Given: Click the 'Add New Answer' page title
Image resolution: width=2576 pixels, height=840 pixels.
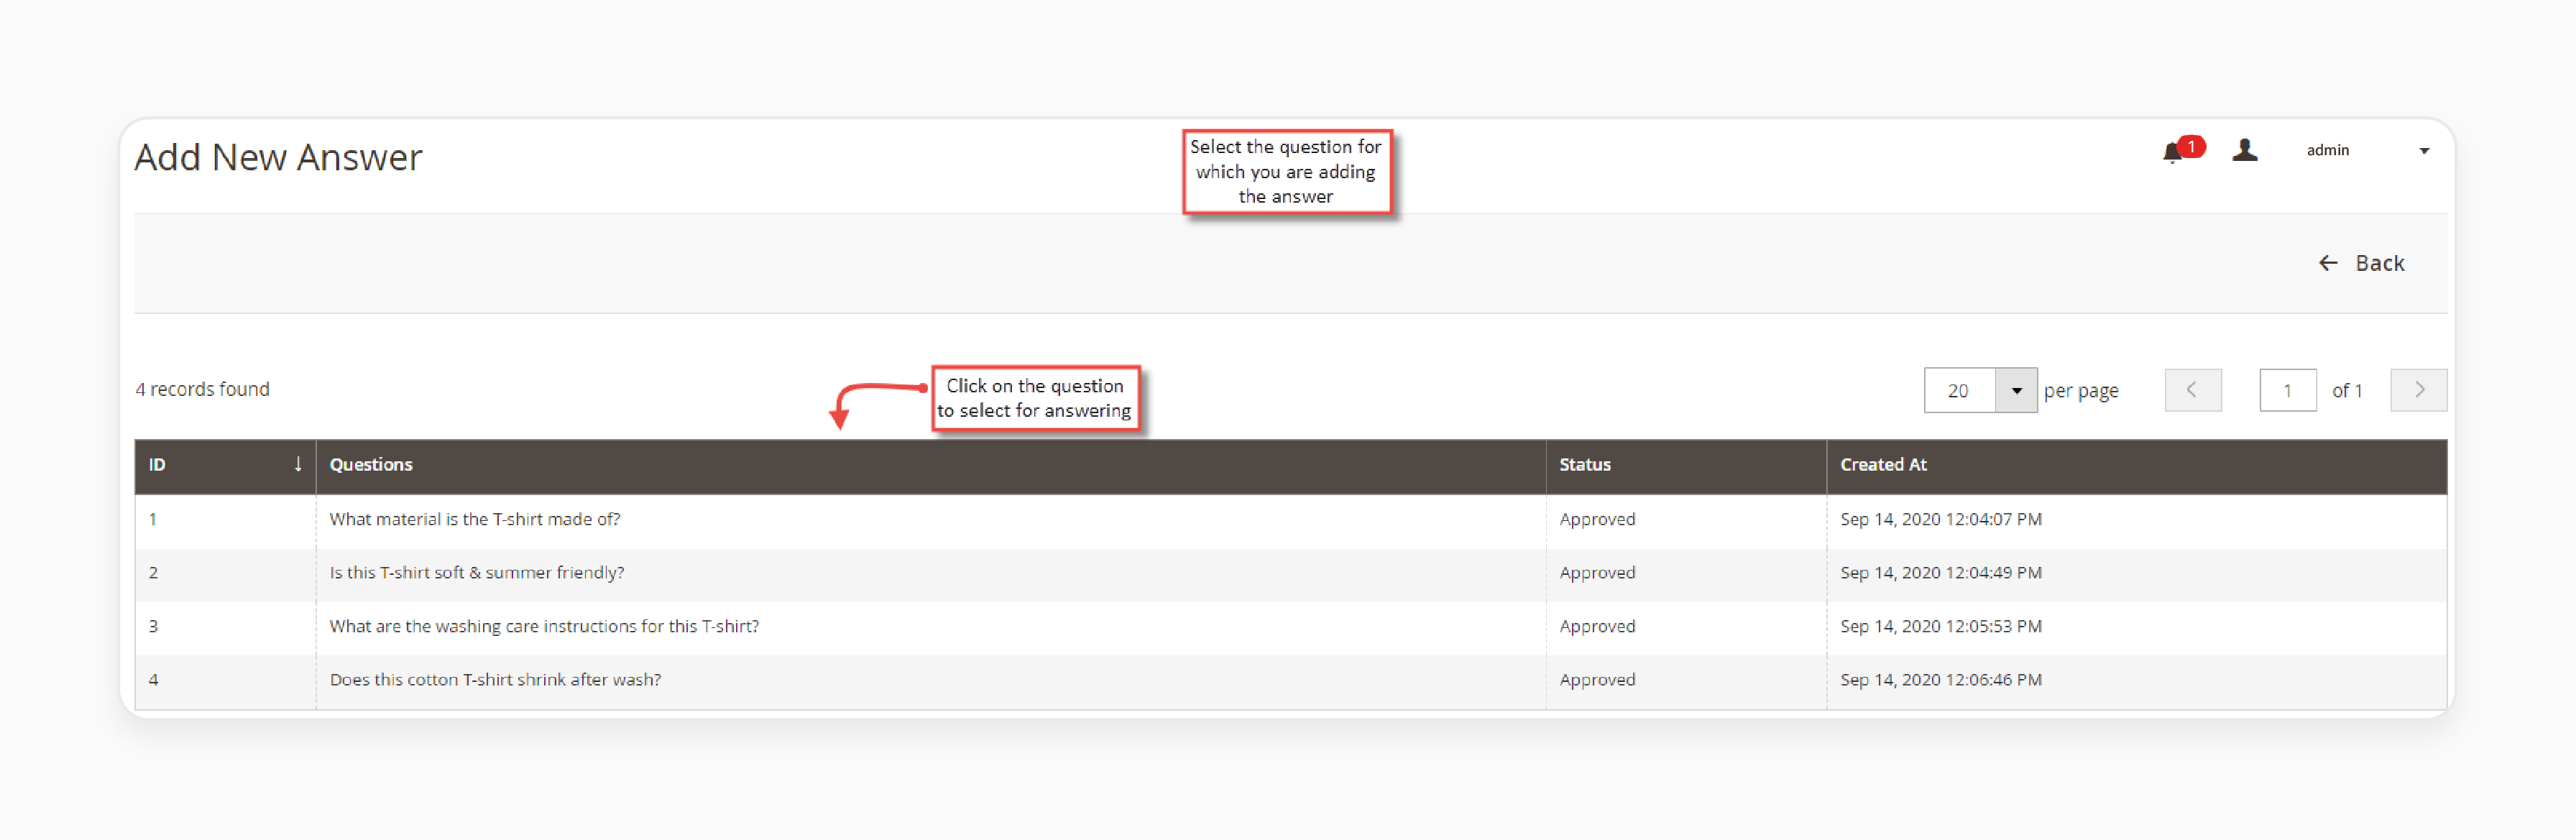Looking at the screenshot, I should 278,158.
